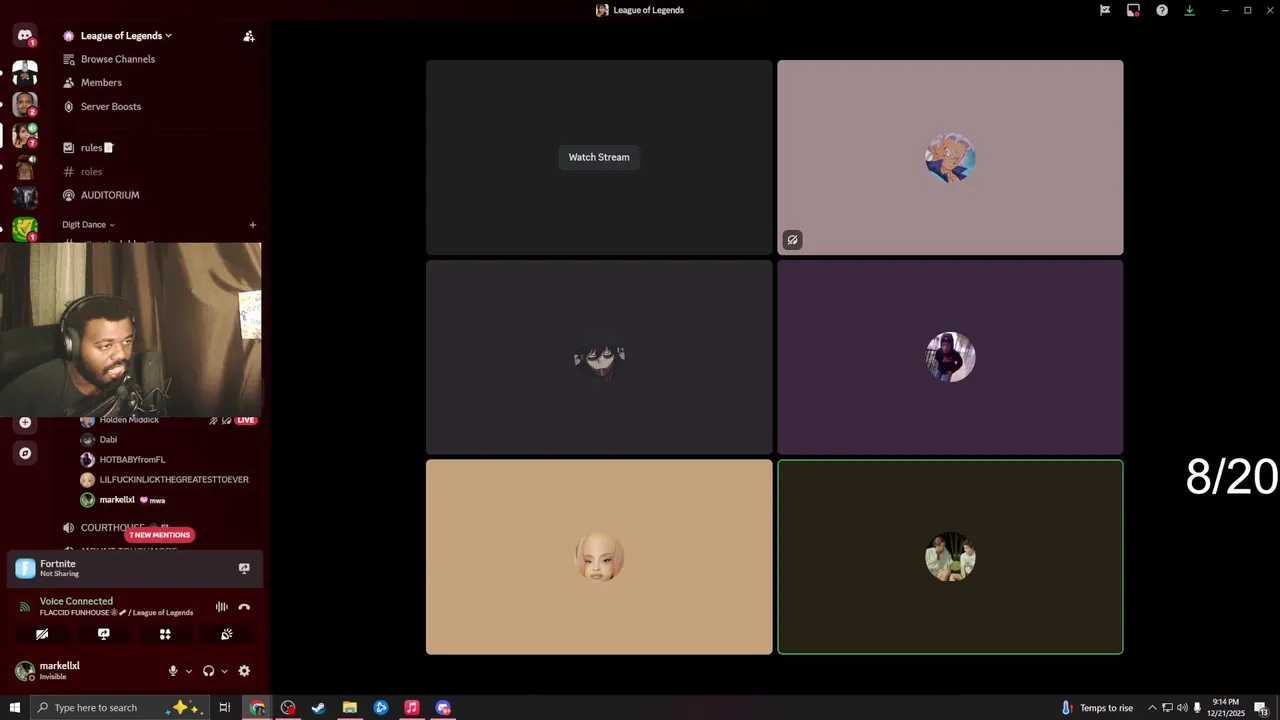
Task: Select the anime avatar tile with camera-off icon
Action: [x=950, y=157]
